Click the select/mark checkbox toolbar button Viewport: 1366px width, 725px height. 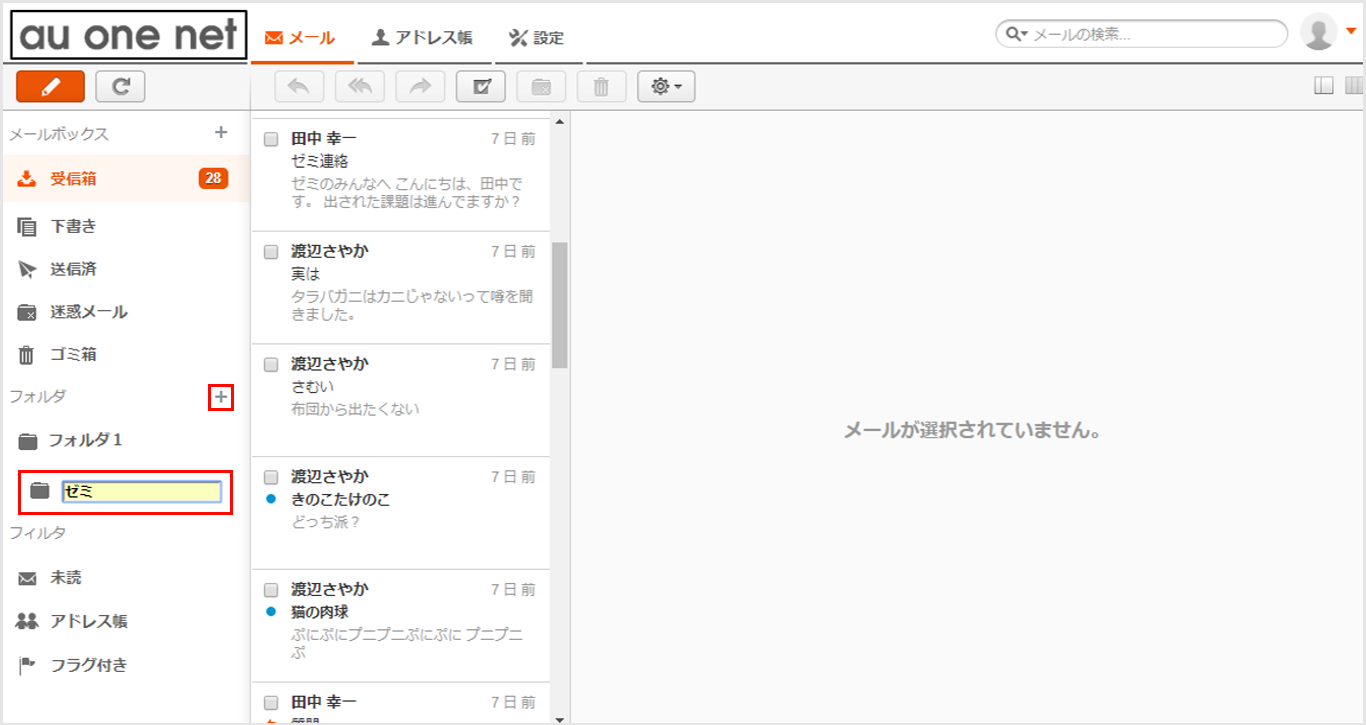[481, 87]
